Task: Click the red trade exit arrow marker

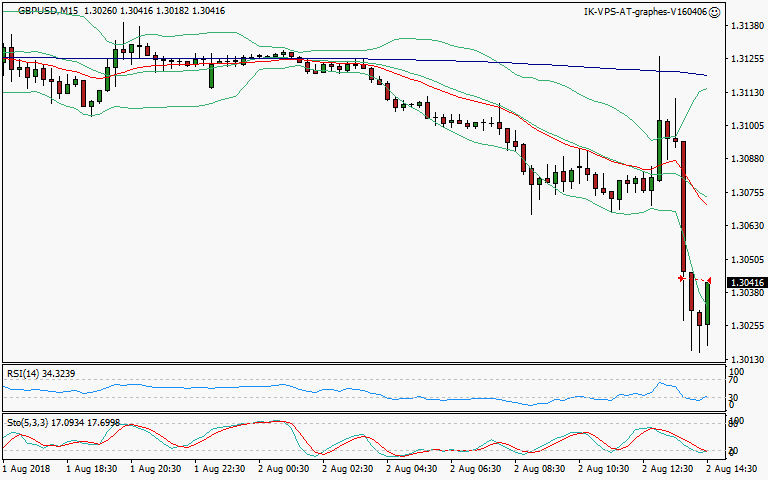Action: click(x=709, y=280)
